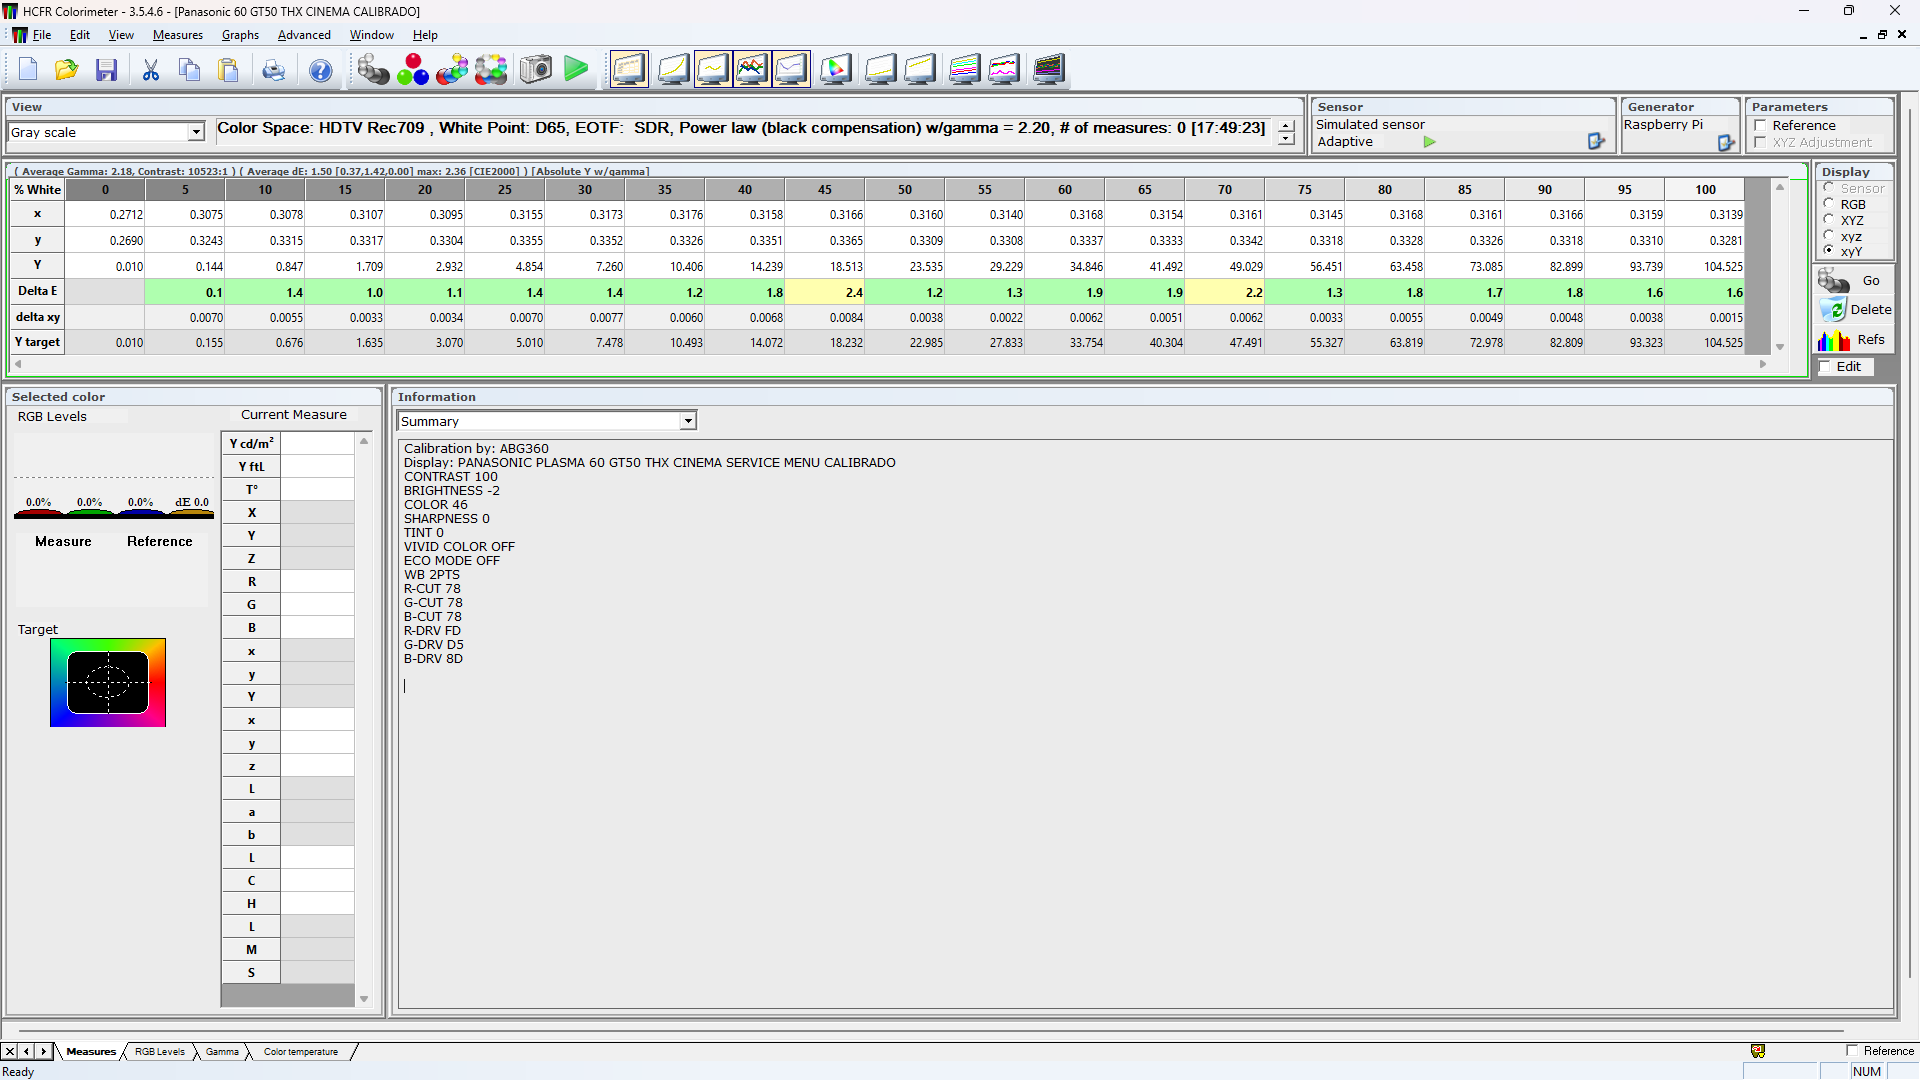Open a file with the folder icon
The width and height of the screenshot is (1920, 1080).
click(66, 70)
